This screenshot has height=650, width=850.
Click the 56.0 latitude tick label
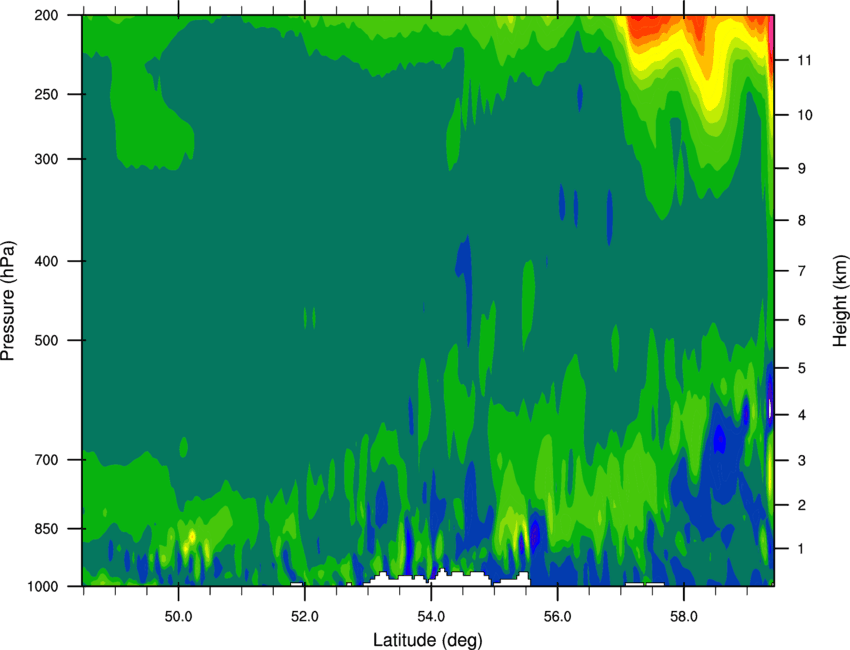pos(558,617)
